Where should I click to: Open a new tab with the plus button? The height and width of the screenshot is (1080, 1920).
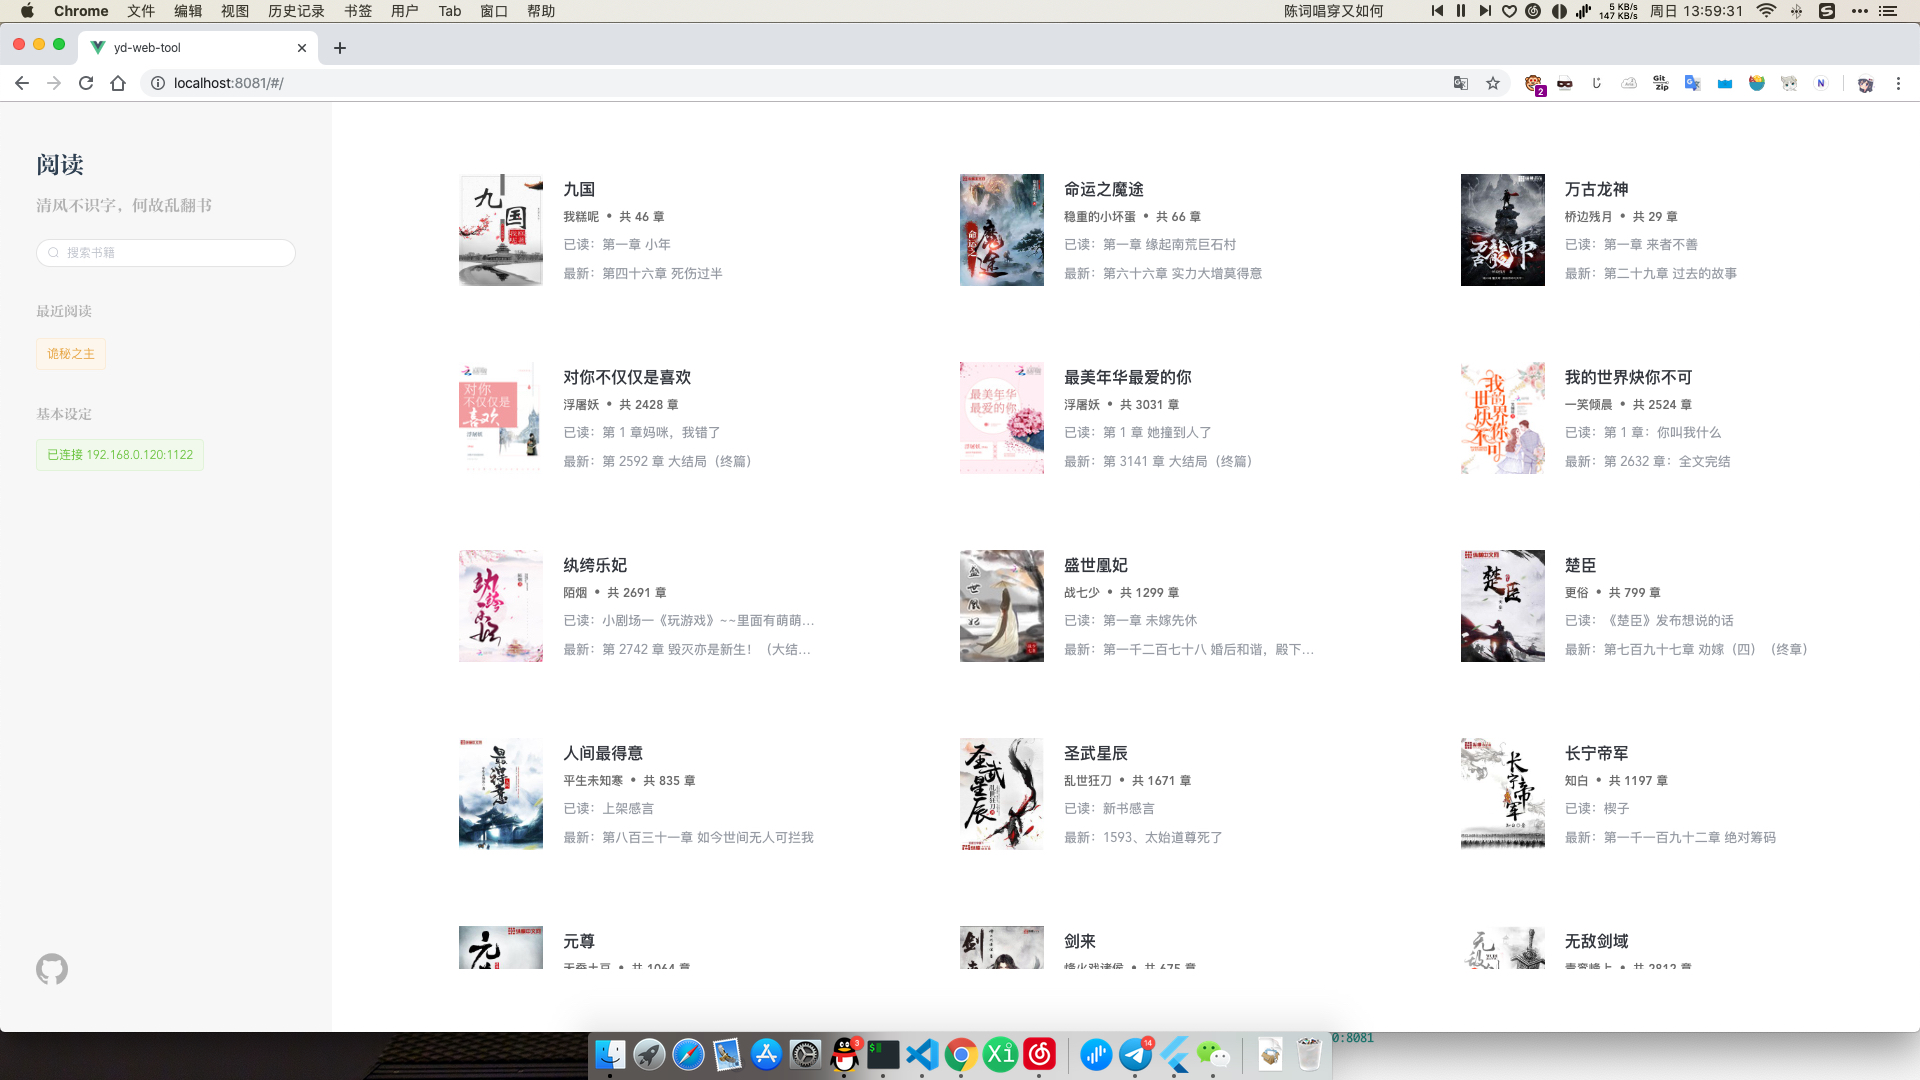tap(340, 48)
